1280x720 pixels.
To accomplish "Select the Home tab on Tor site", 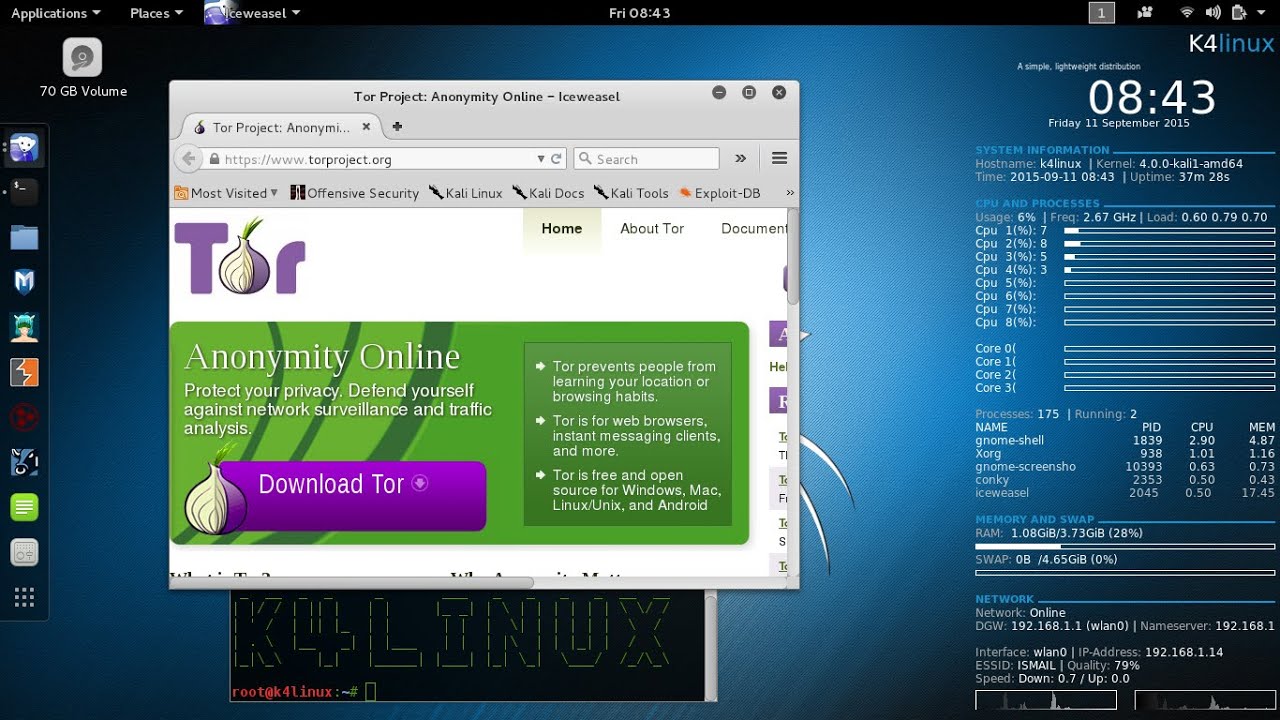I will pyautogui.click(x=562, y=228).
